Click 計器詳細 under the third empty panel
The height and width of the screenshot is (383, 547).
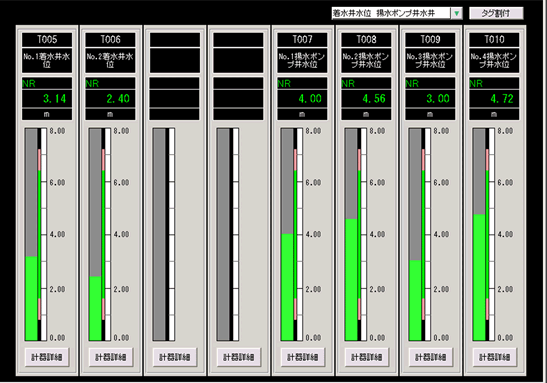click(x=174, y=357)
